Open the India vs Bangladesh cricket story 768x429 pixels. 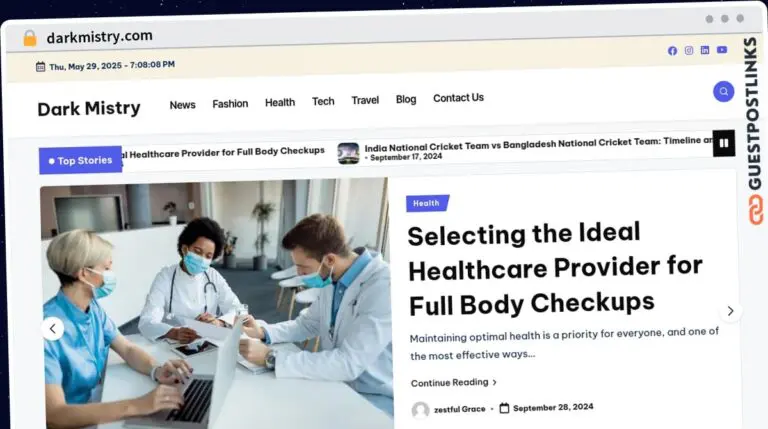coord(539,143)
